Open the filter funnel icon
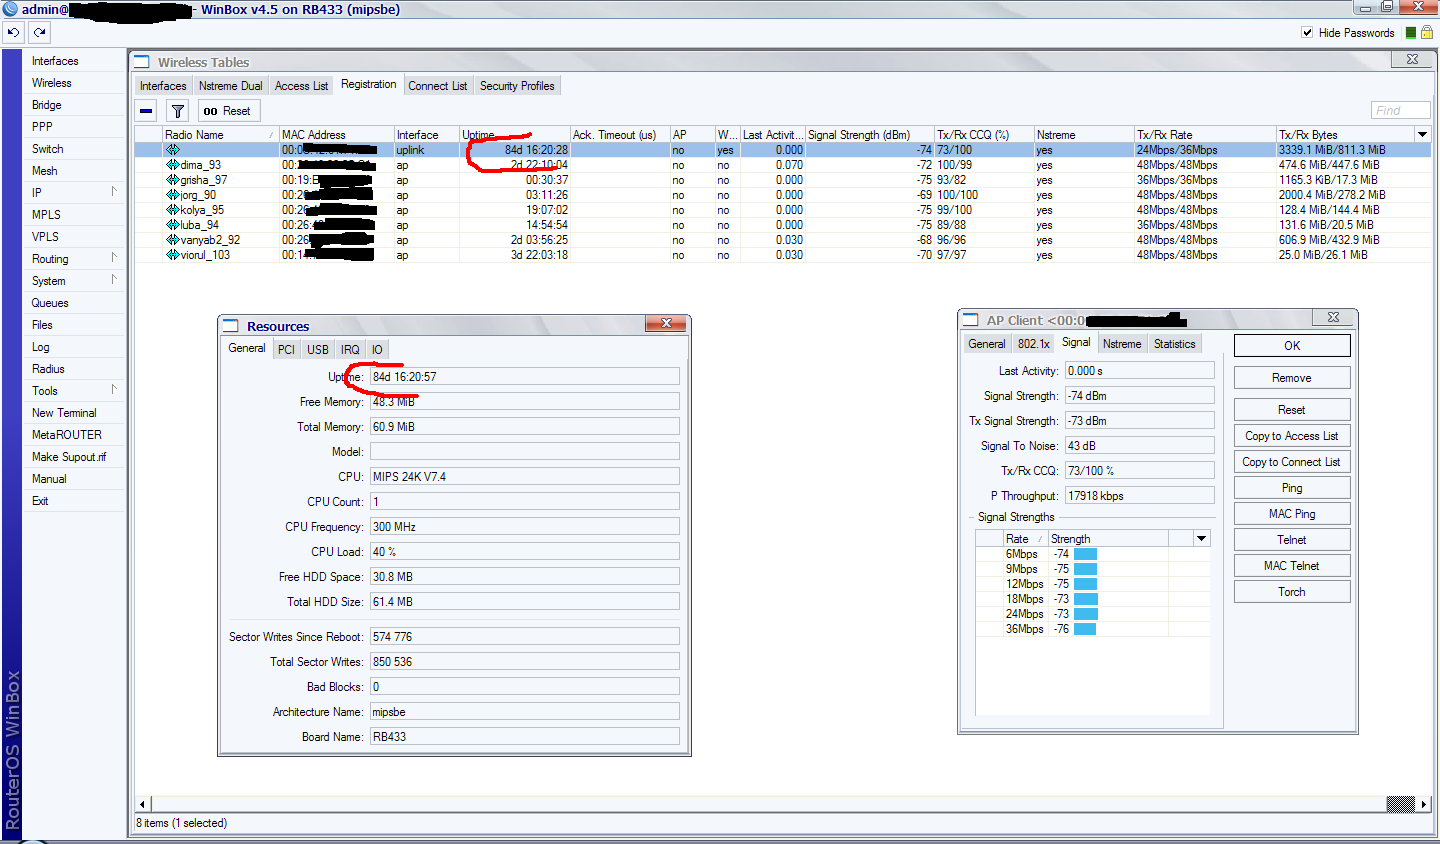Screen dimensions: 1440x844 [177, 111]
